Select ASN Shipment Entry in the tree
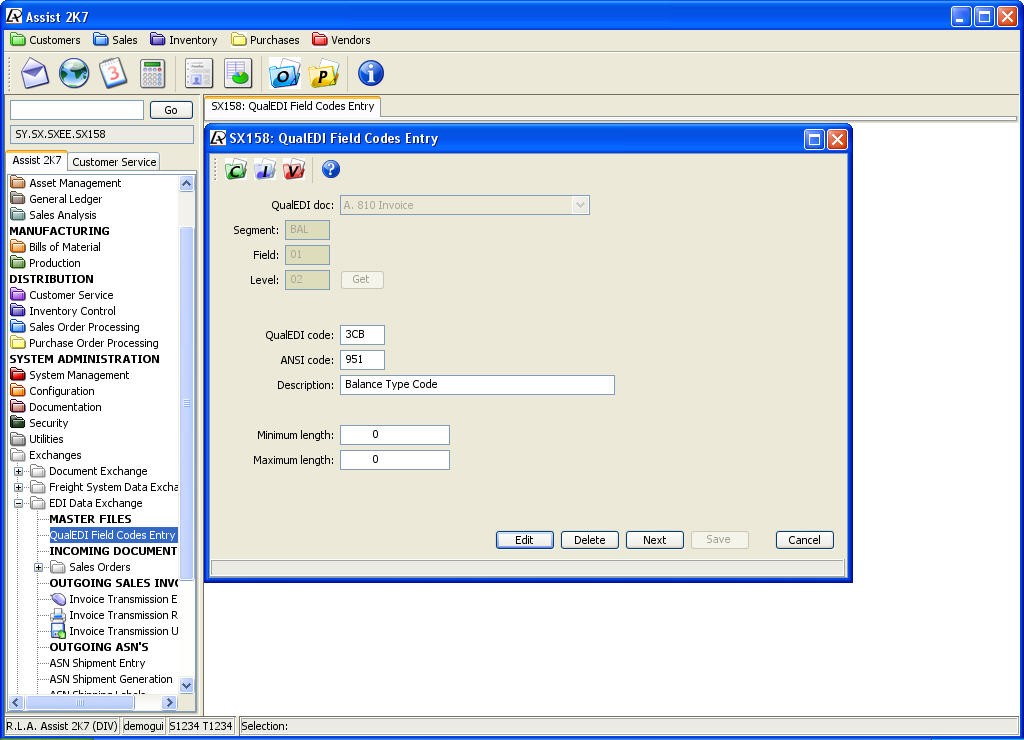 (x=97, y=663)
